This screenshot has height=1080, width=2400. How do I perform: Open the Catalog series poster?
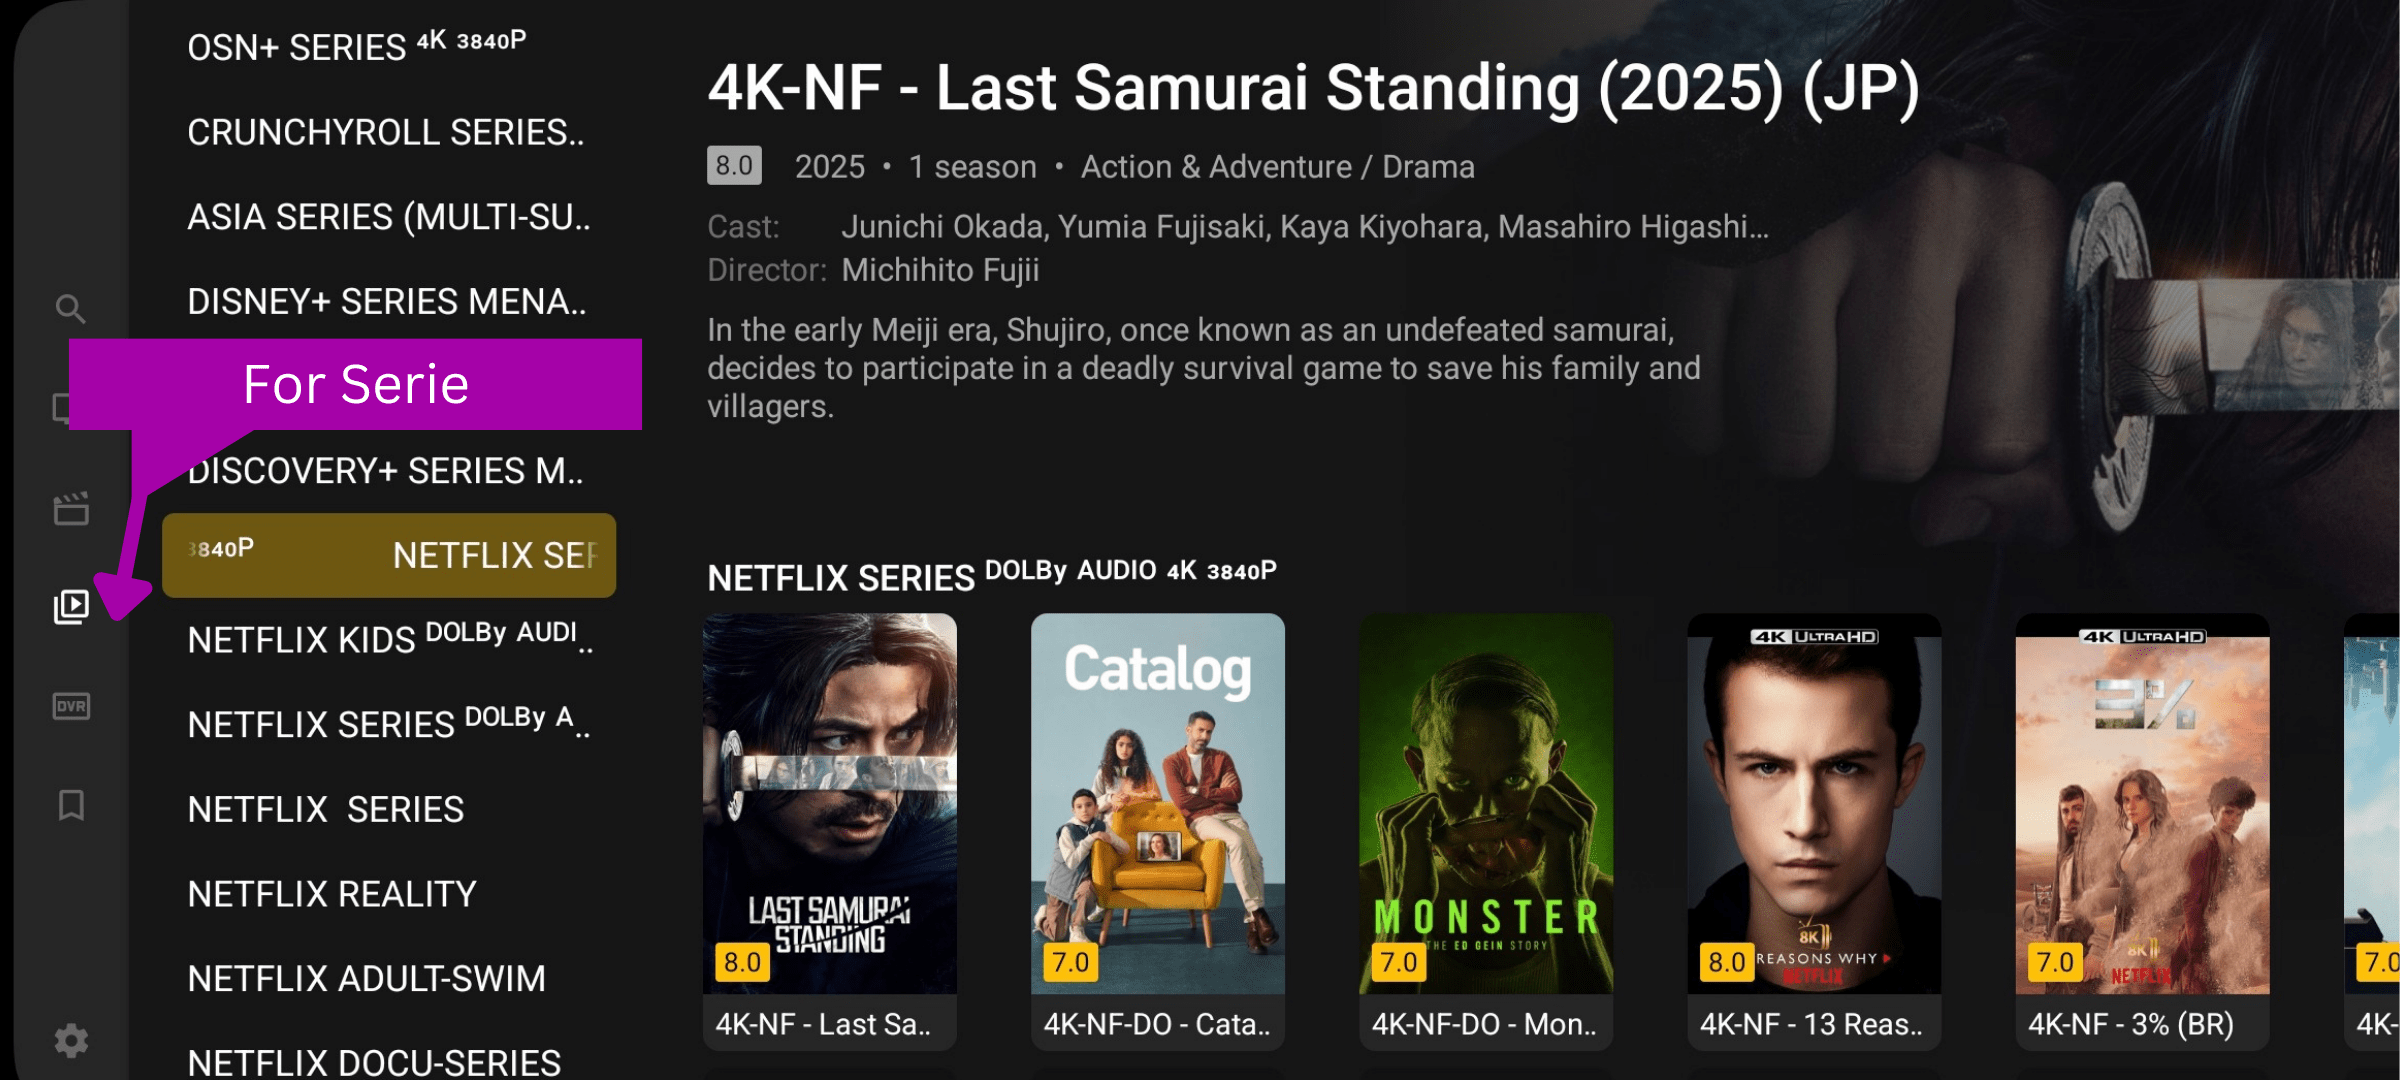[x=1158, y=831]
